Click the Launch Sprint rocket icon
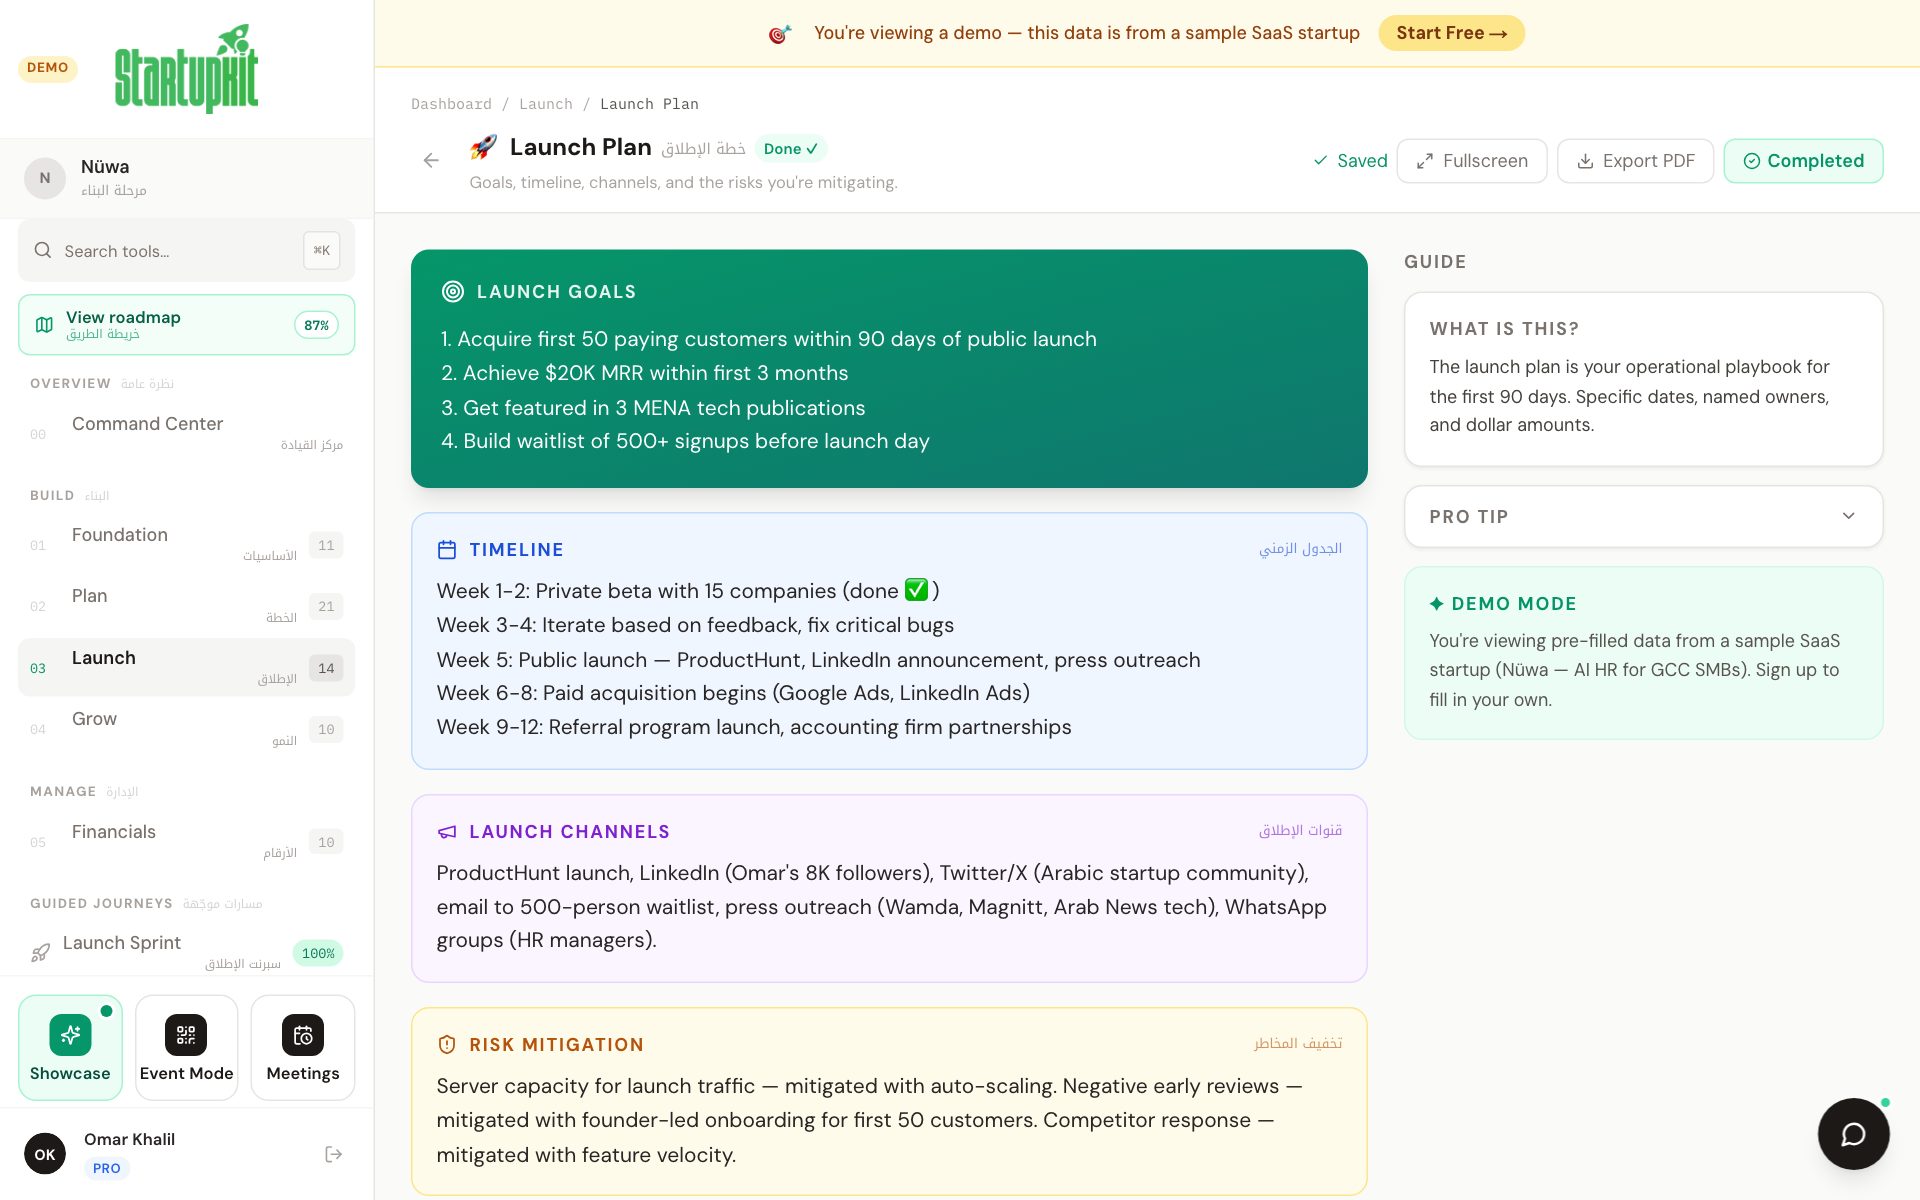This screenshot has height=1200, width=1920. tap(41, 953)
